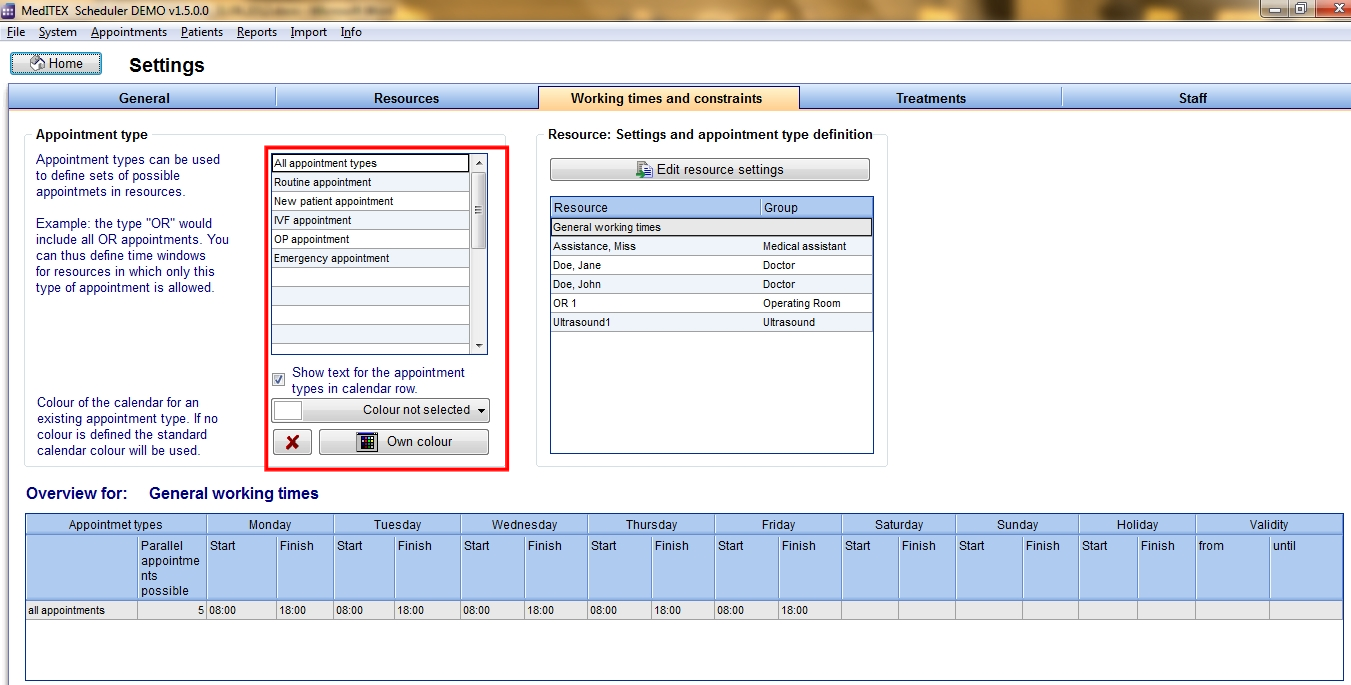The image size is (1351, 685).
Task: Select the 'Ultrasound1' resource row
Action: click(711, 322)
